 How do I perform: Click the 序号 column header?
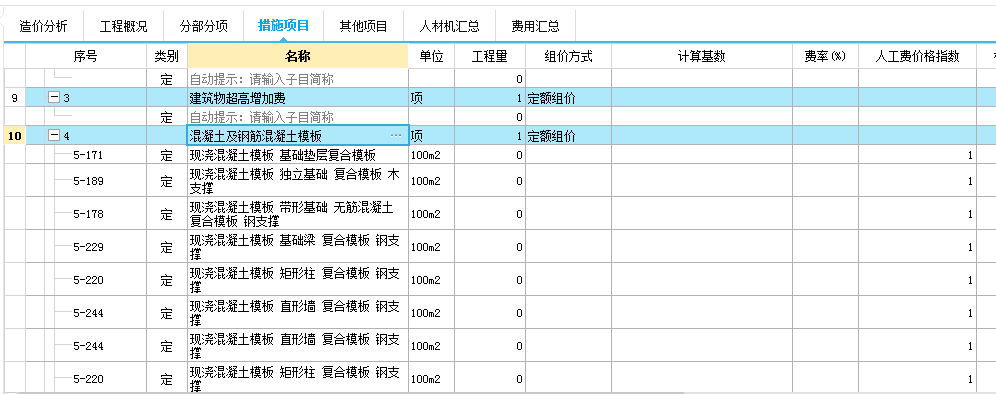[86, 57]
